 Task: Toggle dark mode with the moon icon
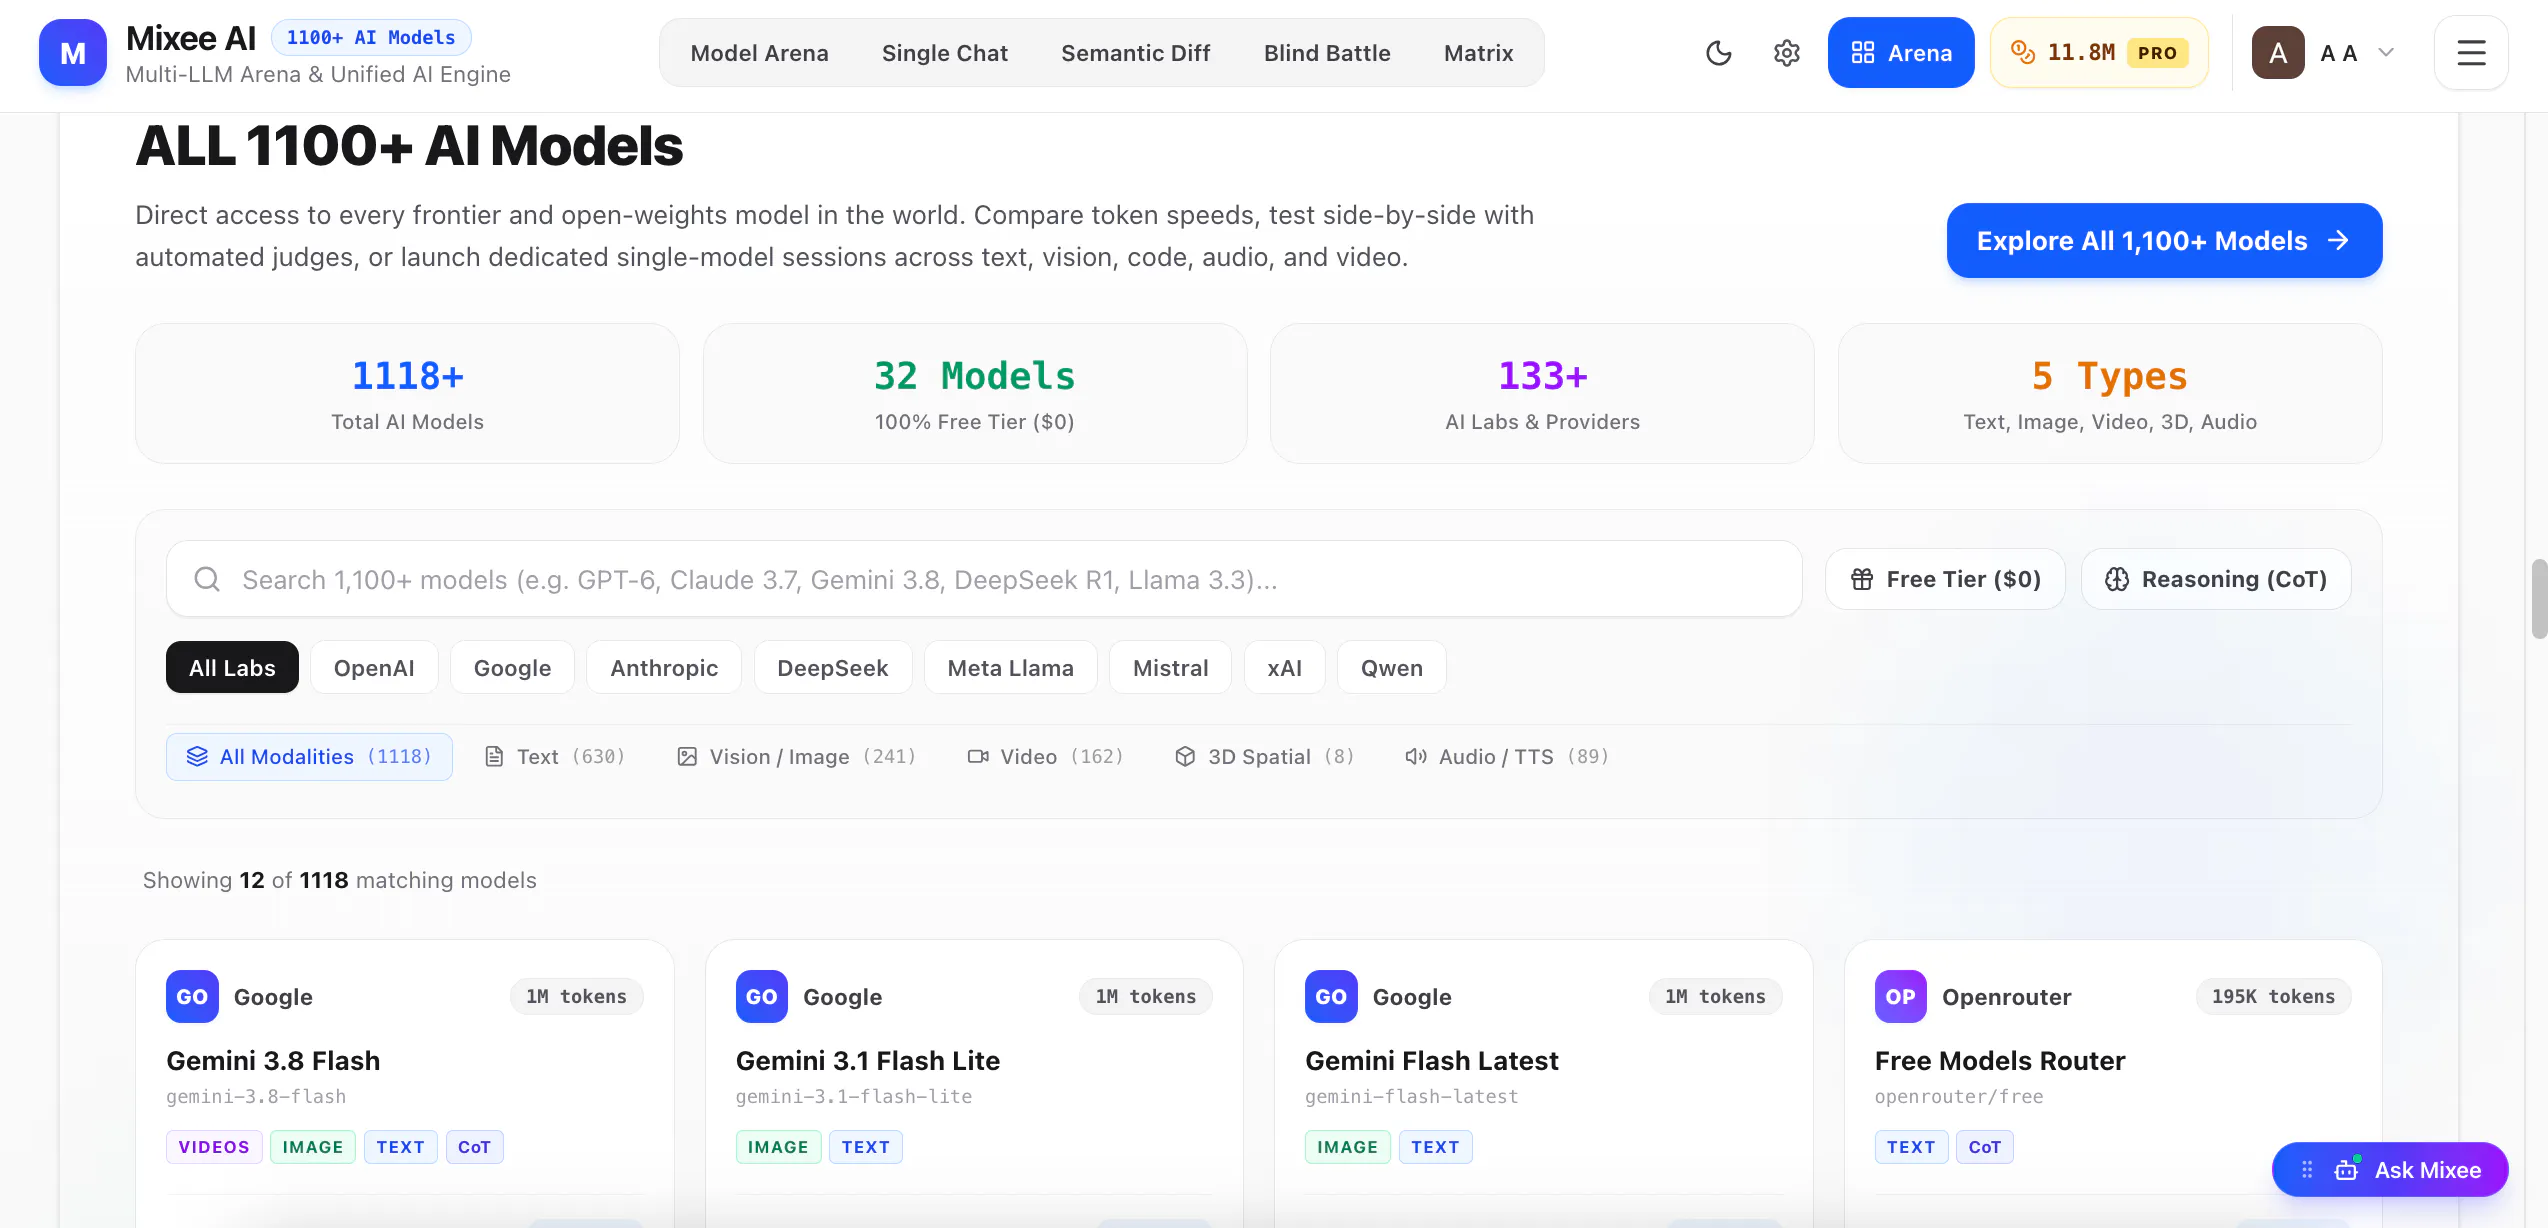1718,53
